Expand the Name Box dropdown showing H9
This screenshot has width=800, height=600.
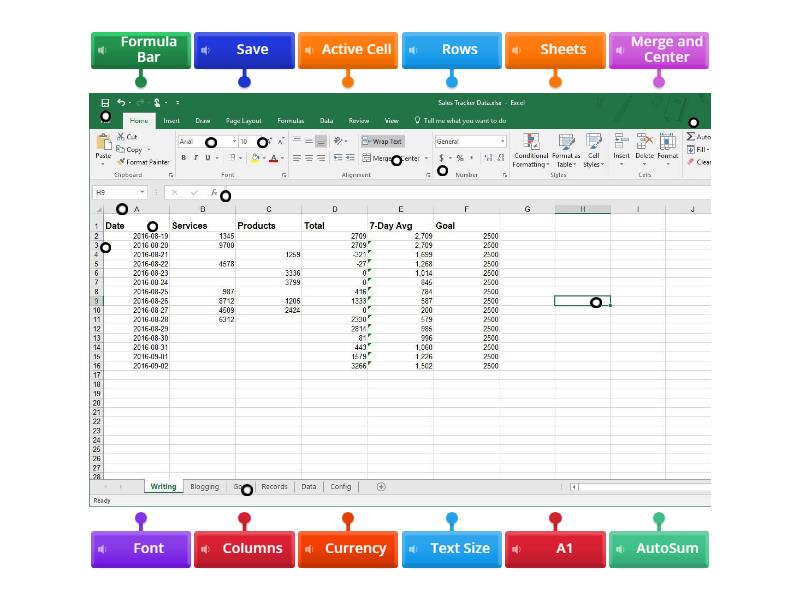[x=142, y=192]
